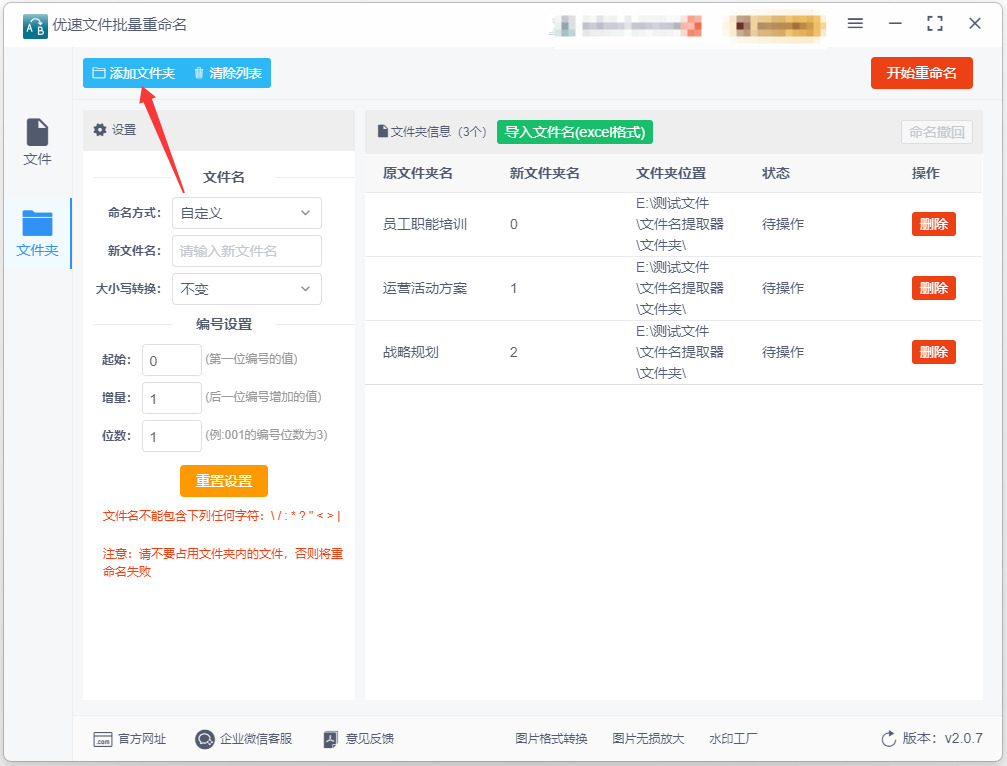Delete the 运营活动方案 folder row
The height and width of the screenshot is (766, 1007).
coord(934,288)
